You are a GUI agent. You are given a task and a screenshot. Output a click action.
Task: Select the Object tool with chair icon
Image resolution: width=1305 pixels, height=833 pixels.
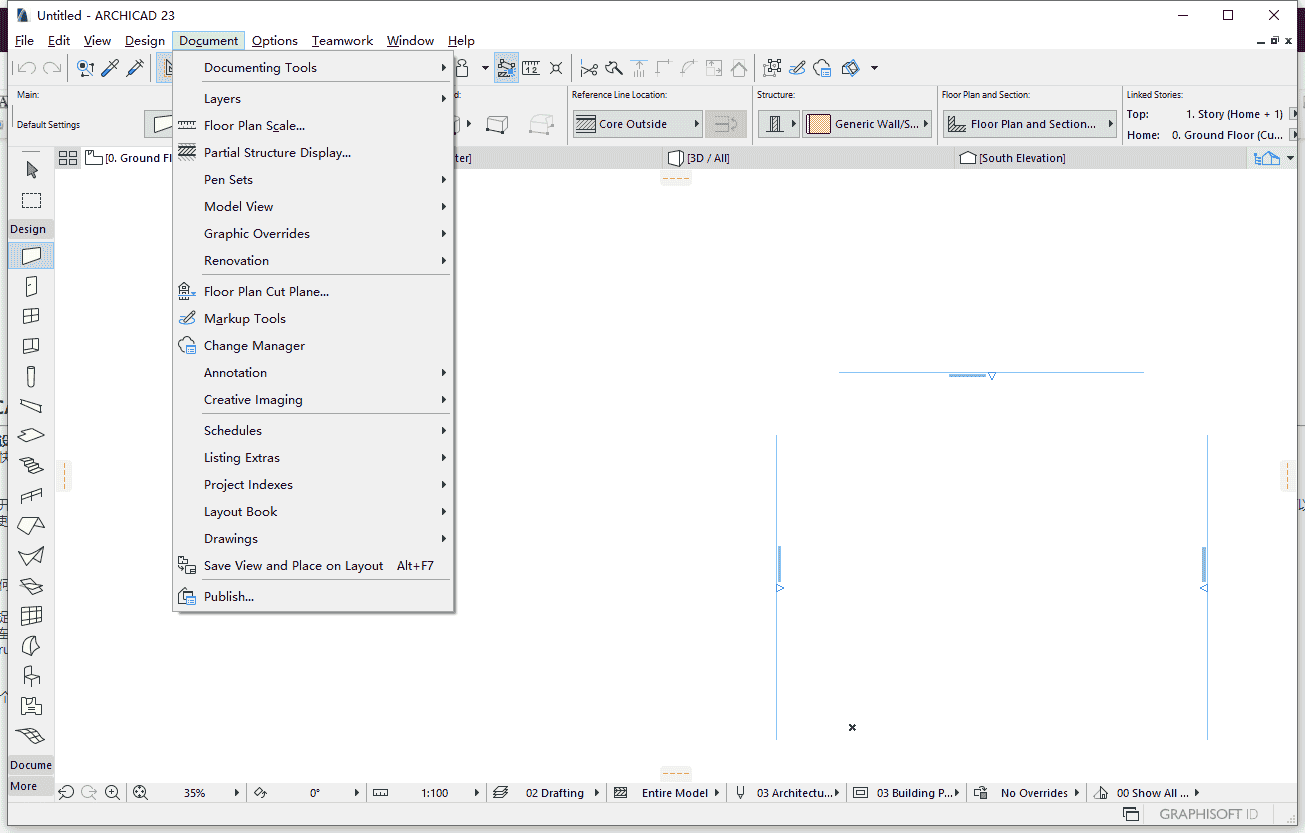coord(31,676)
